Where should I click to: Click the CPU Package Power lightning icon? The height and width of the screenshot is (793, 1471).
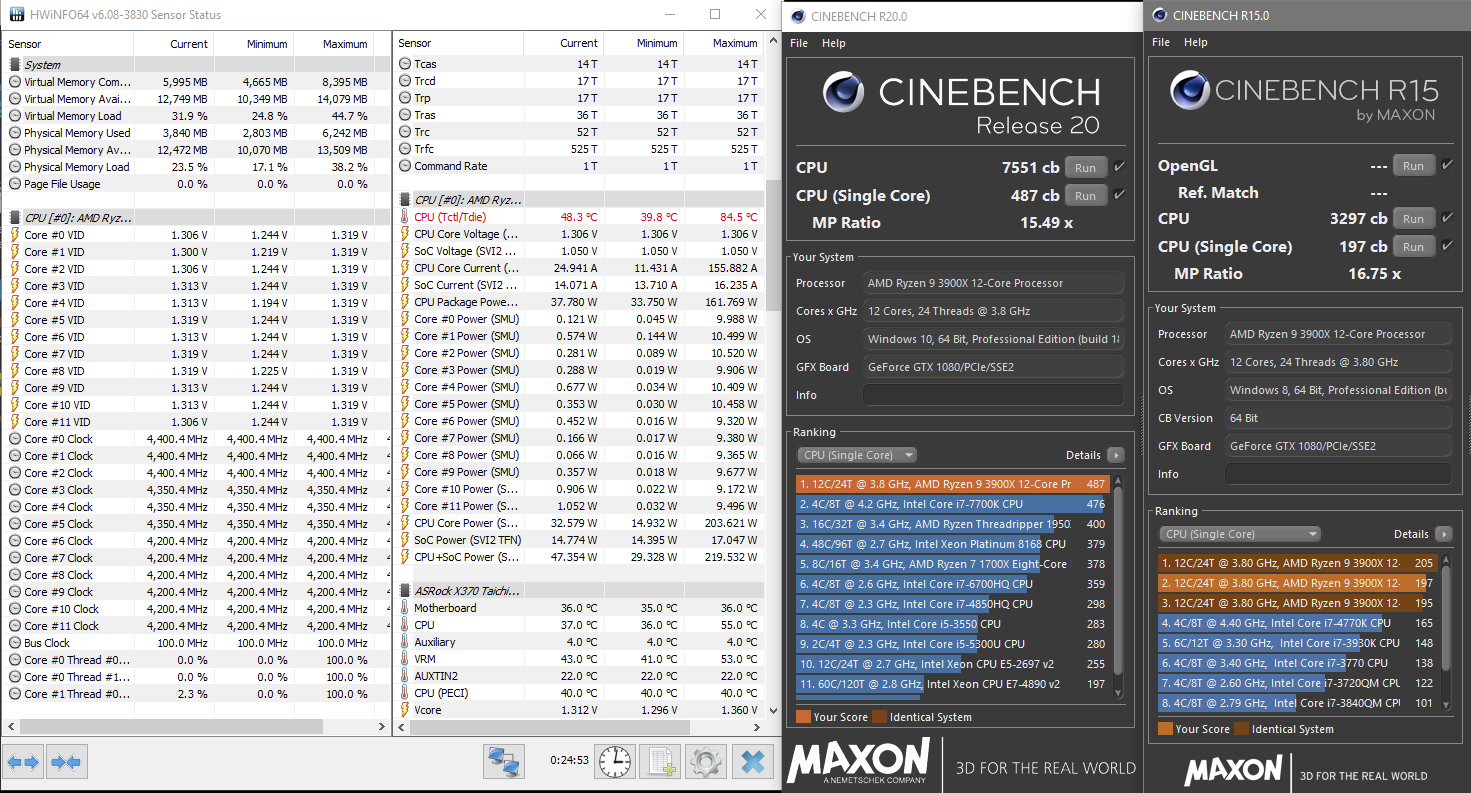point(404,302)
